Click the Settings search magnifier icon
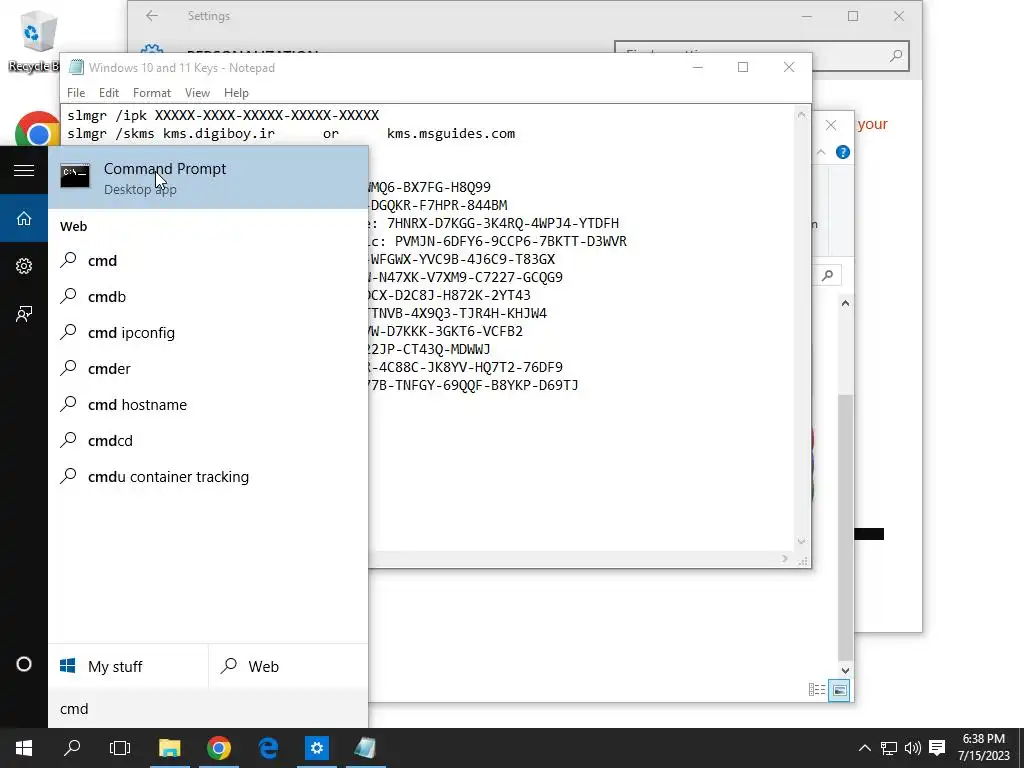This screenshot has width=1024, height=768. point(895,56)
